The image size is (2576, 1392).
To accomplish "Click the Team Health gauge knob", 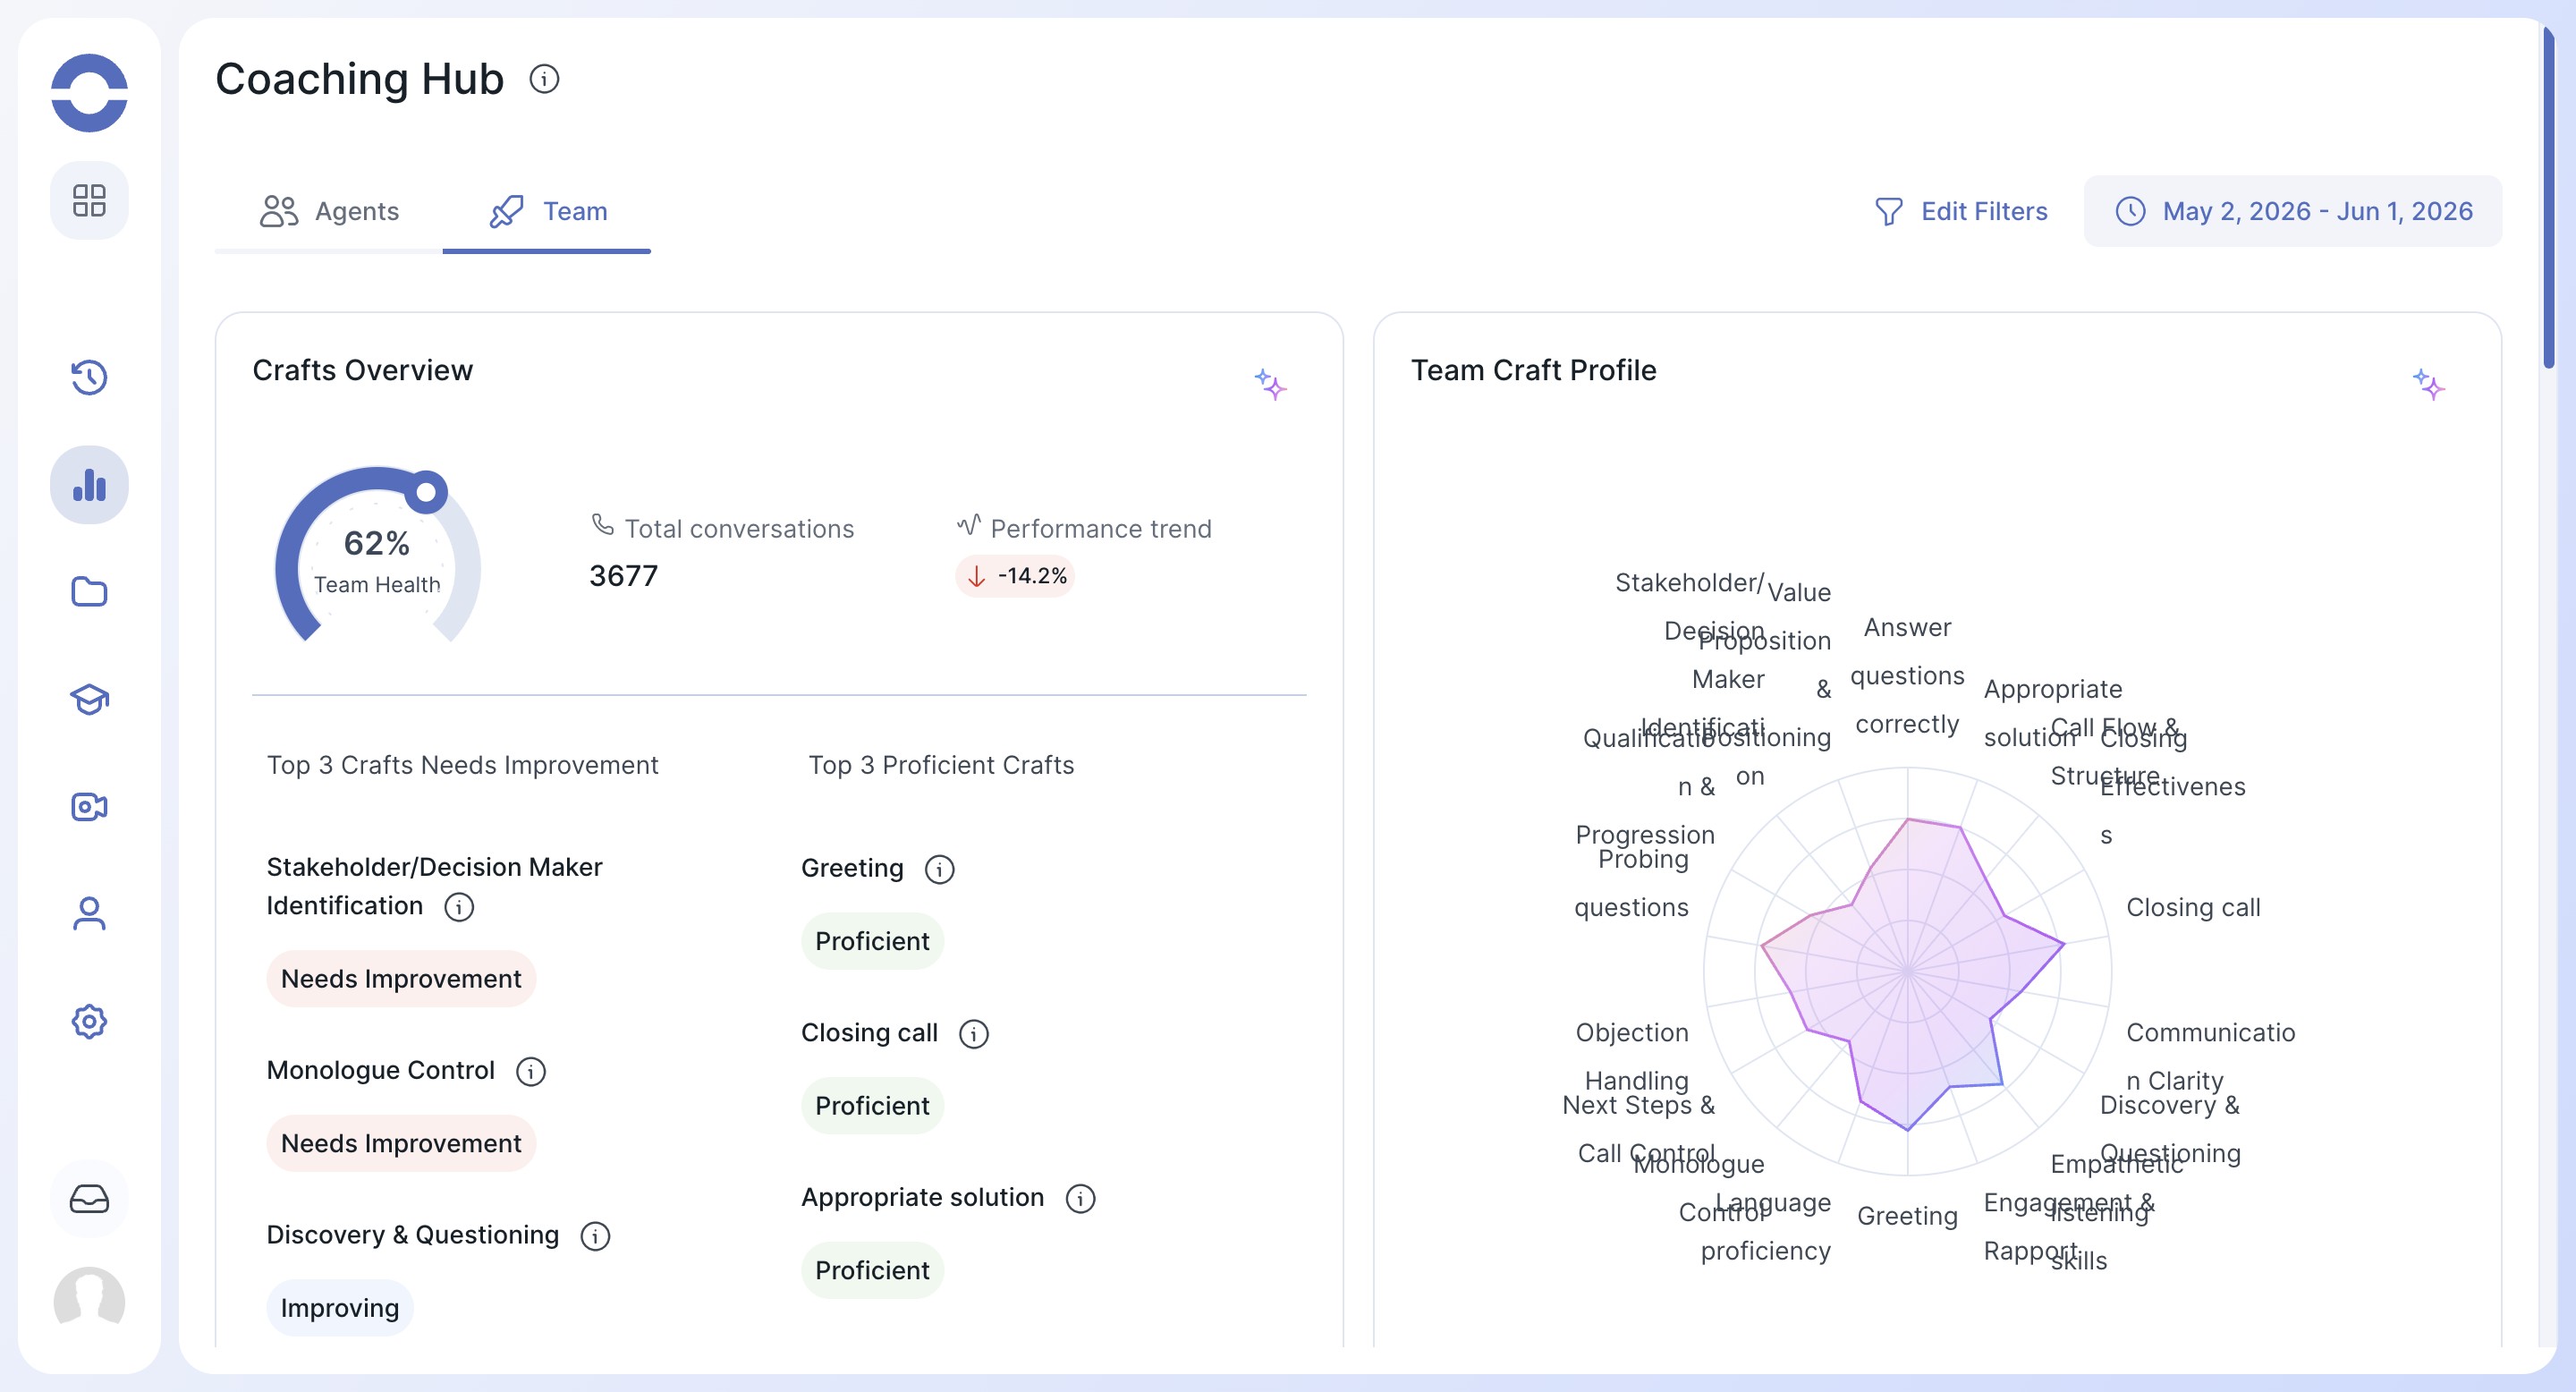I will click(x=426, y=492).
